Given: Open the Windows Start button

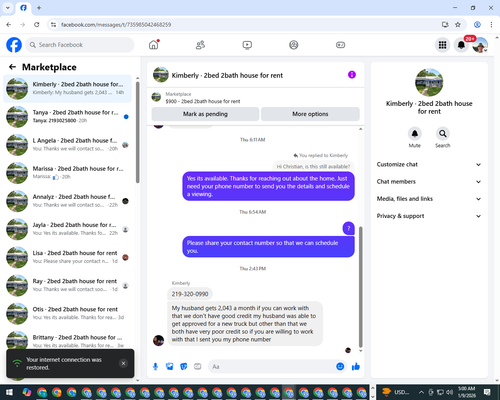Looking at the screenshot, I should point(9,392).
